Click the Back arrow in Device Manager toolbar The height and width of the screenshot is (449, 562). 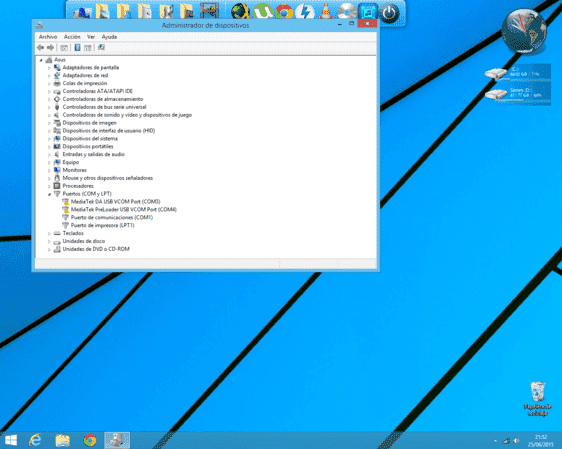tap(41, 47)
